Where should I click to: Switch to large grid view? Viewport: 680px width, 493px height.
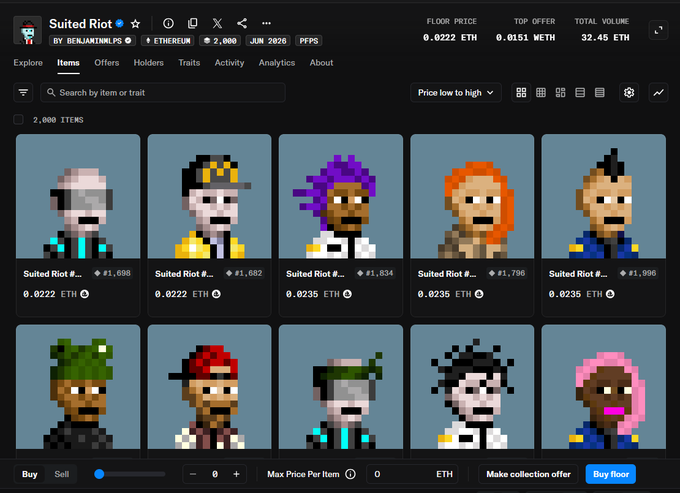(x=521, y=92)
